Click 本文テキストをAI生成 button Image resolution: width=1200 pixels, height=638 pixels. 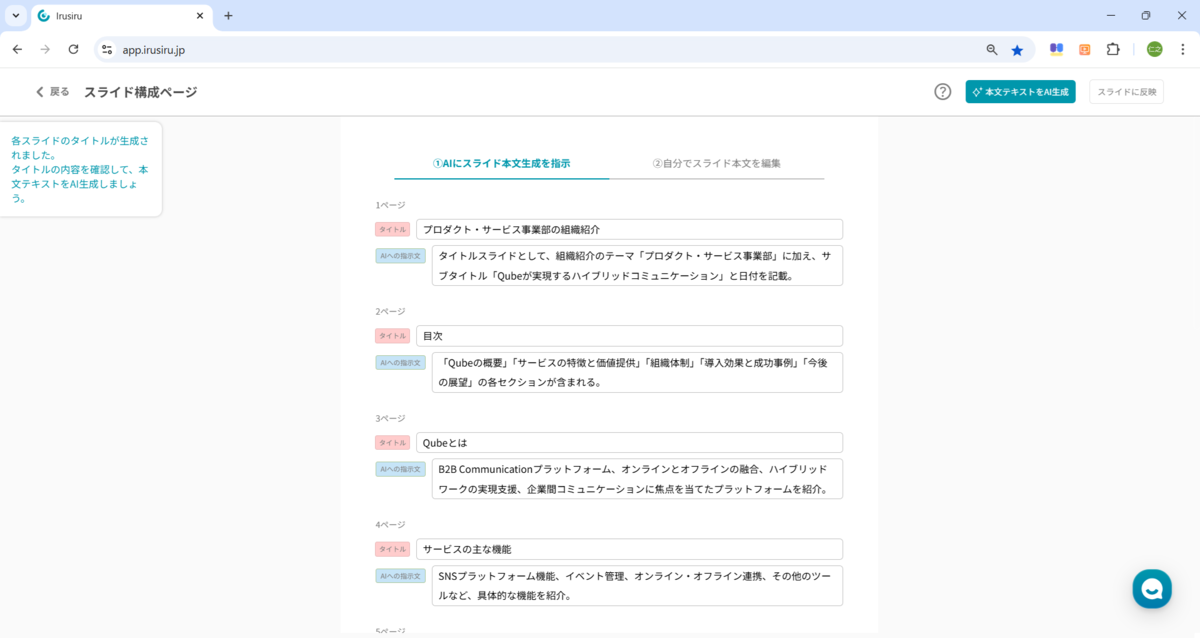click(x=1020, y=92)
